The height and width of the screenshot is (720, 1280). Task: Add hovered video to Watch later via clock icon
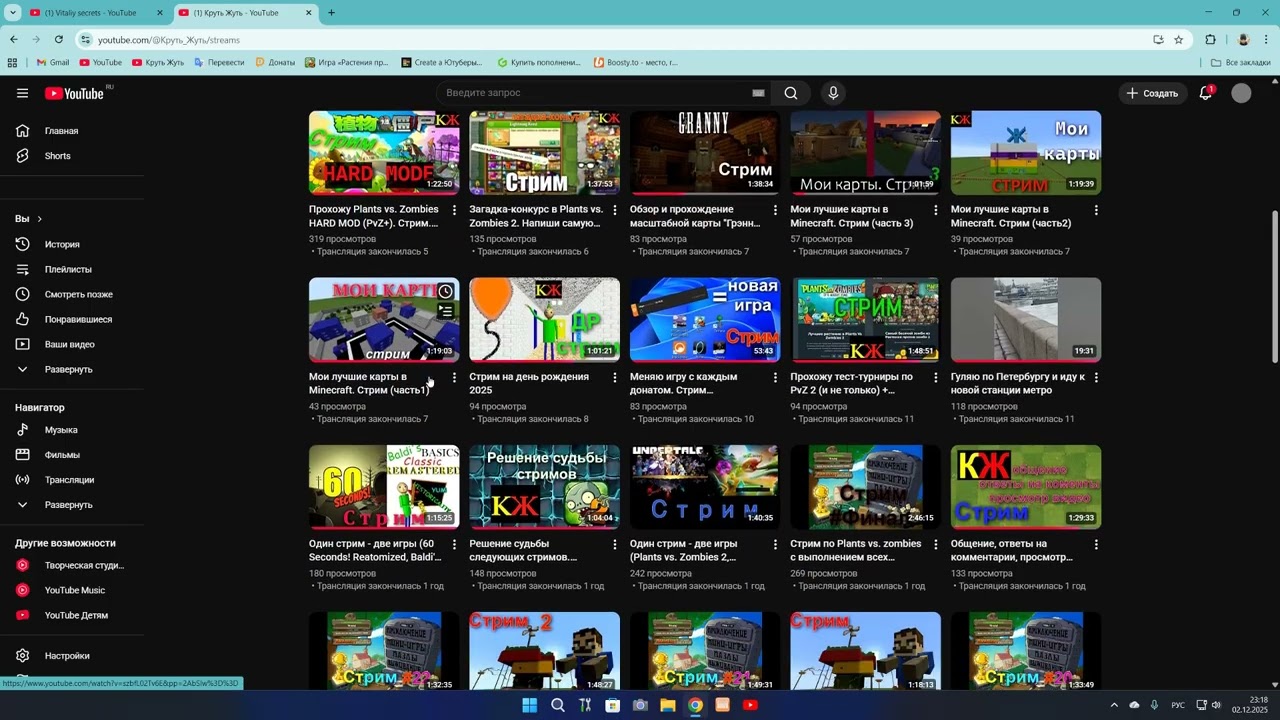(x=445, y=292)
